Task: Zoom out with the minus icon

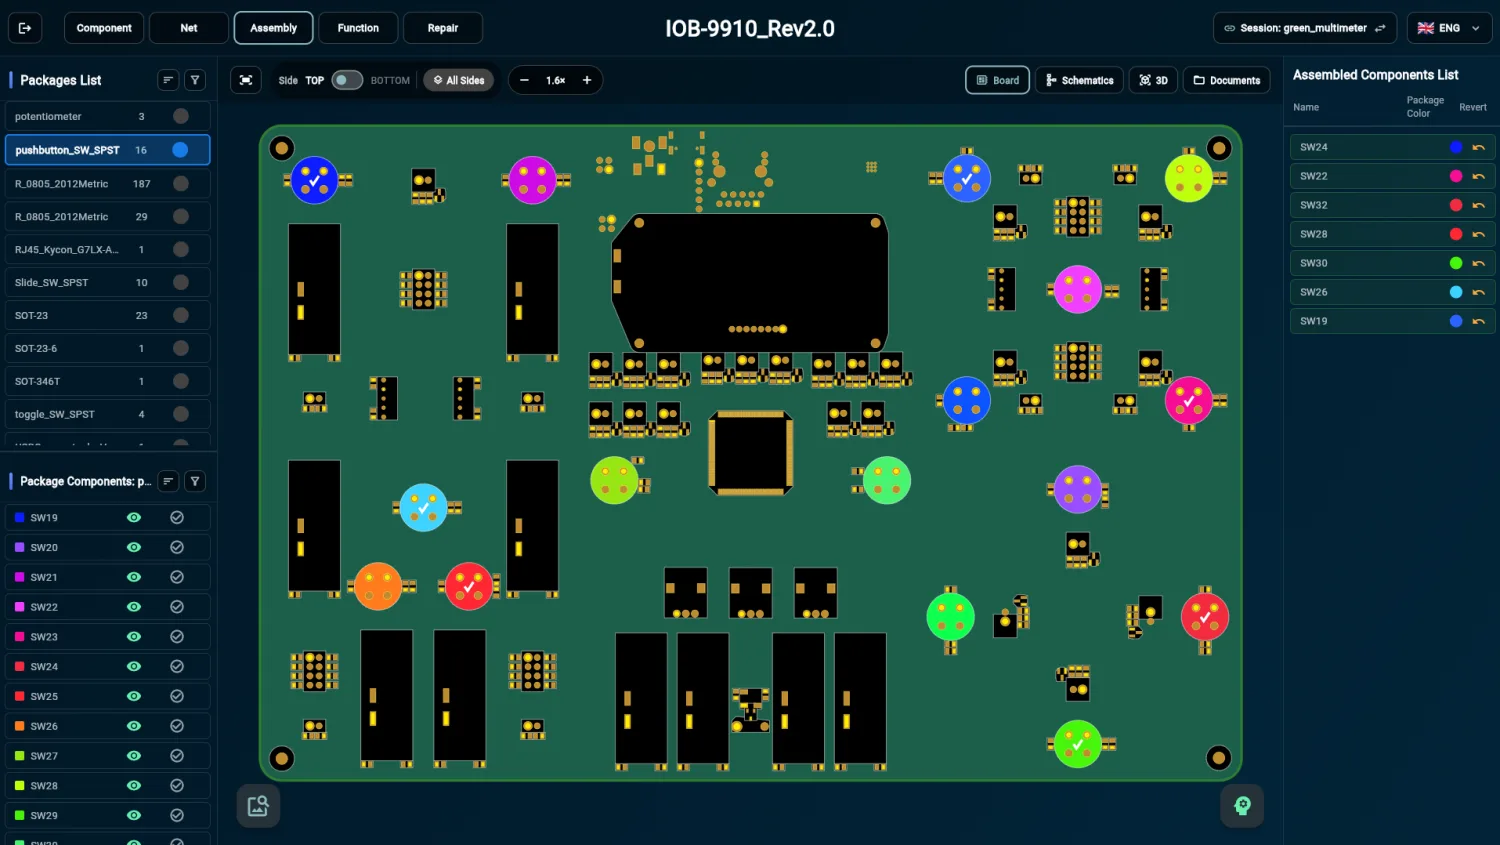Action: (524, 80)
